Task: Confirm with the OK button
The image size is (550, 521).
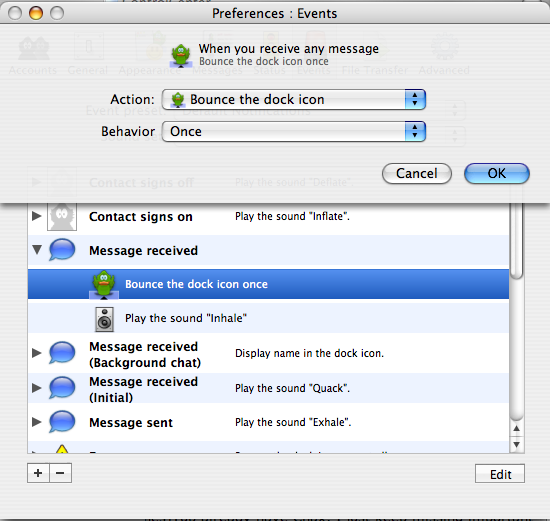Action: pos(497,173)
